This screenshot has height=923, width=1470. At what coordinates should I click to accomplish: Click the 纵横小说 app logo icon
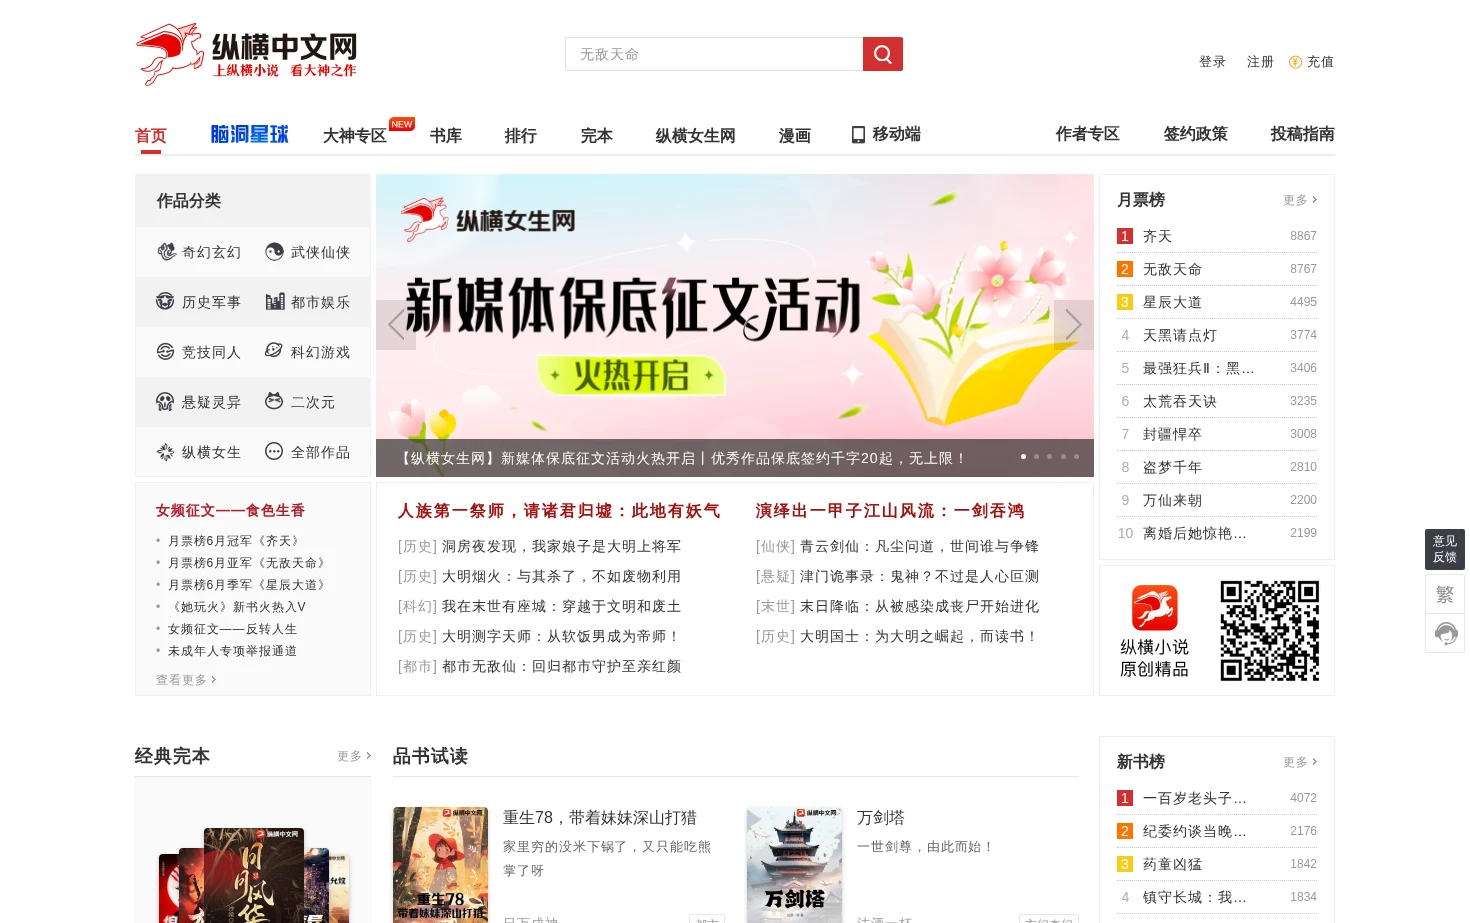point(1154,608)
